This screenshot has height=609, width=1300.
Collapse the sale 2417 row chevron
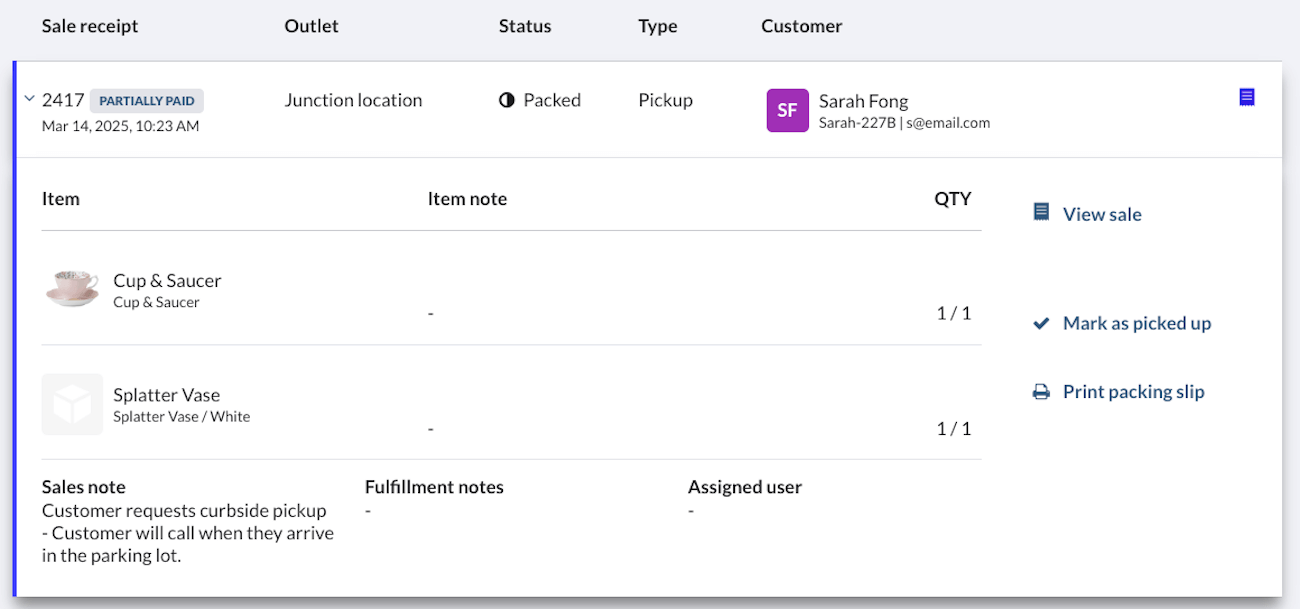pos(29,99)
